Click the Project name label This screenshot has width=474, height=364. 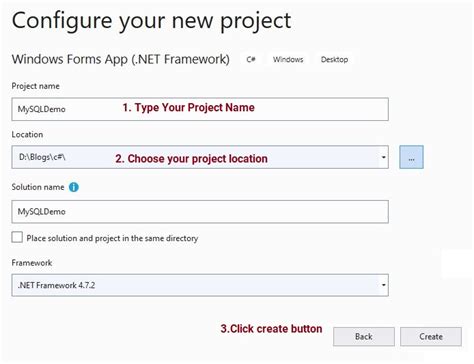[x=36, y=86]
